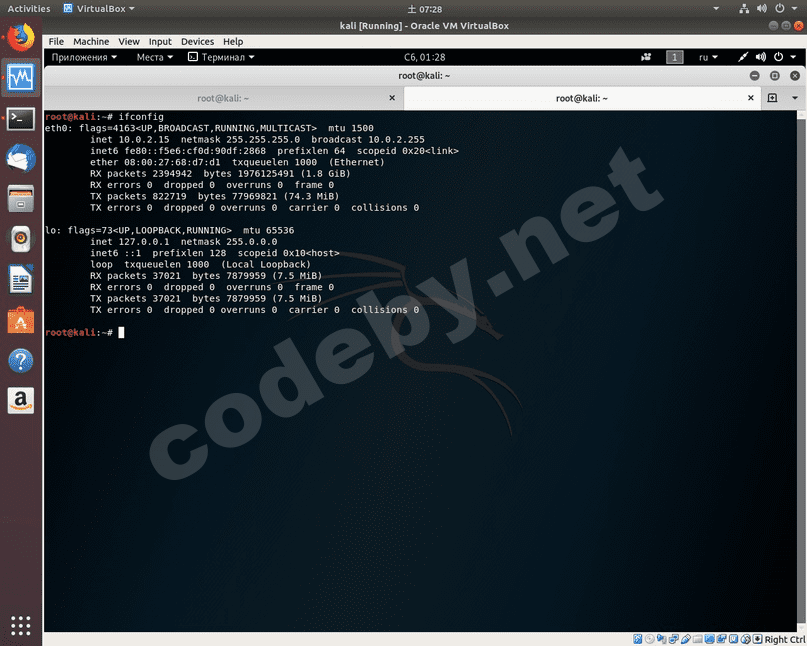Screen dimensions: 807x646
Task: Open a new terminal tab button
Action: [x=772, y=98]
